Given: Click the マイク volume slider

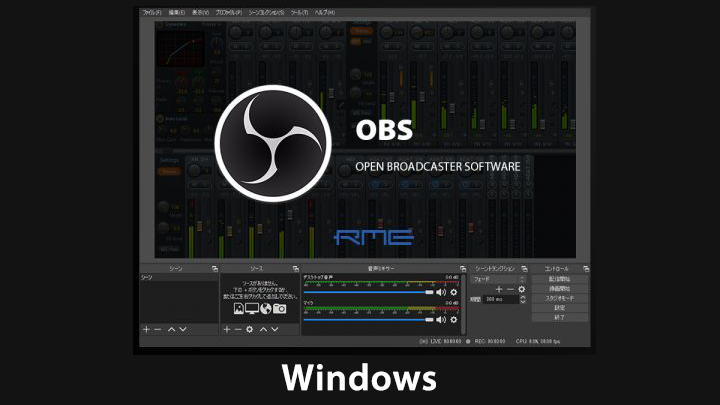Looking at the screenshot, I should (x=368, y=320).
